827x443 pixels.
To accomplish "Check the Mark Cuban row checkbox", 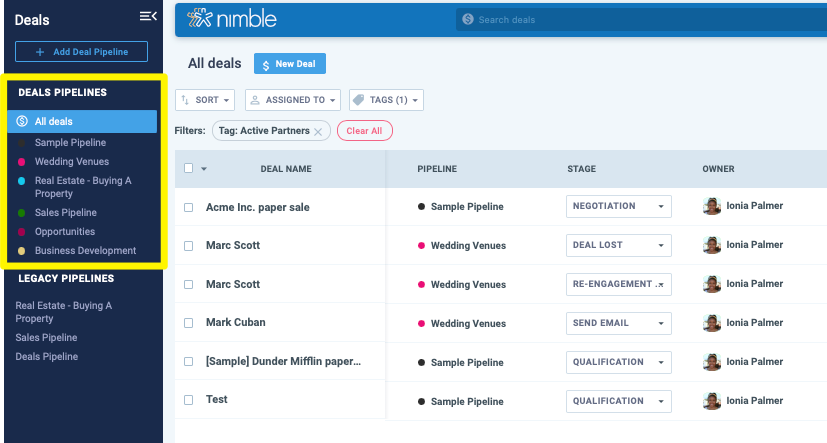I will pyautogui.click(x=188, y=323).
